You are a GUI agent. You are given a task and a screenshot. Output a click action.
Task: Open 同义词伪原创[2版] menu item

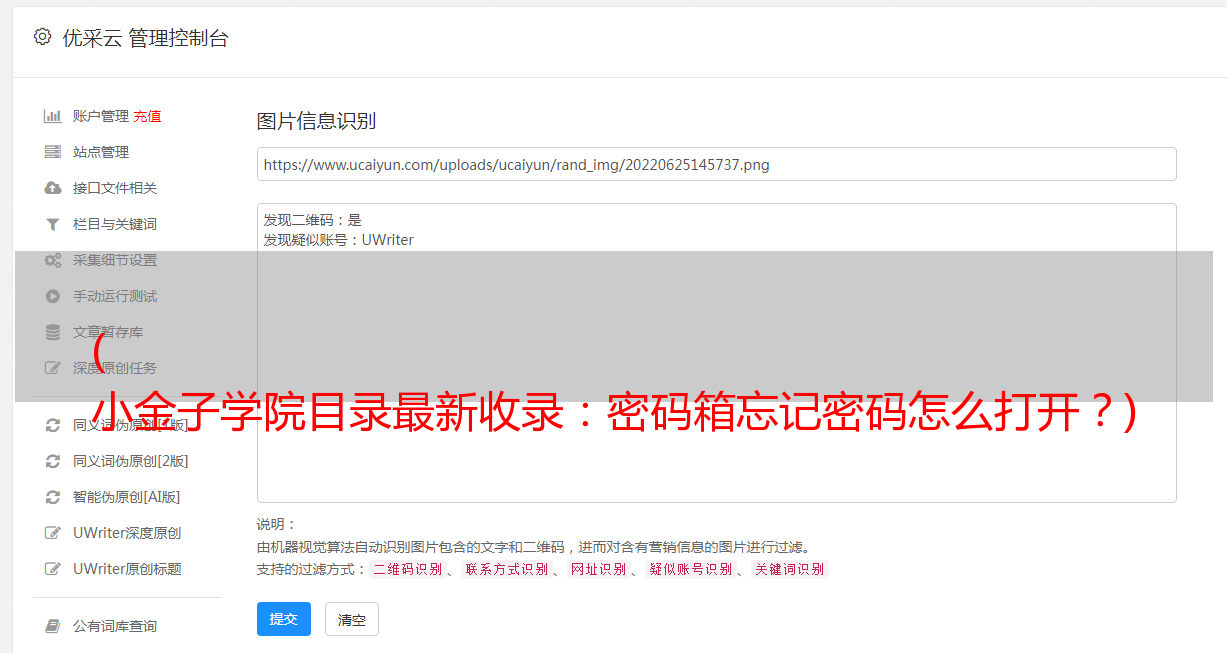[130, 461]
